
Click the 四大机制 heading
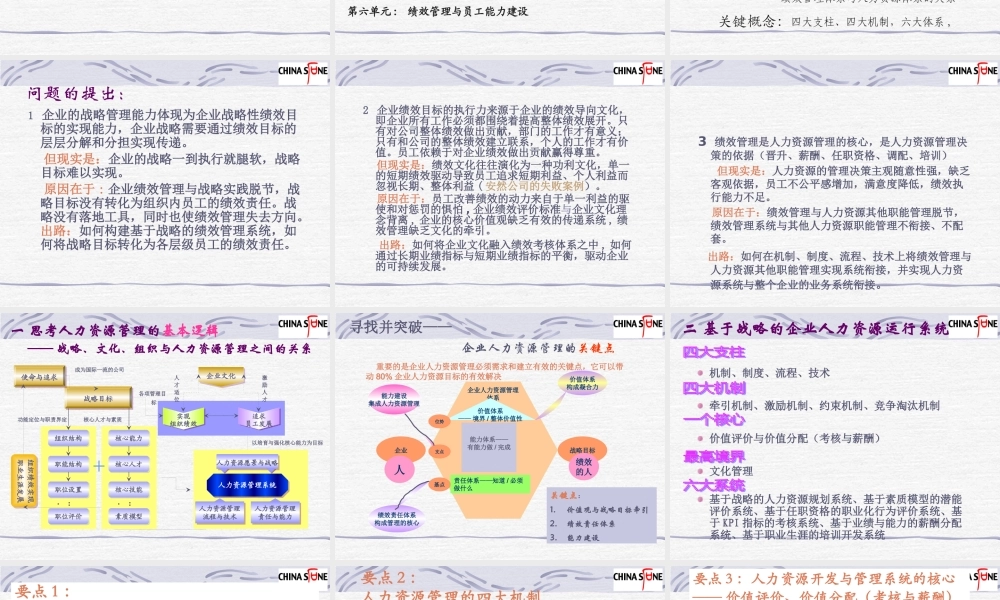pyautogui.click(x=714, y=388)
